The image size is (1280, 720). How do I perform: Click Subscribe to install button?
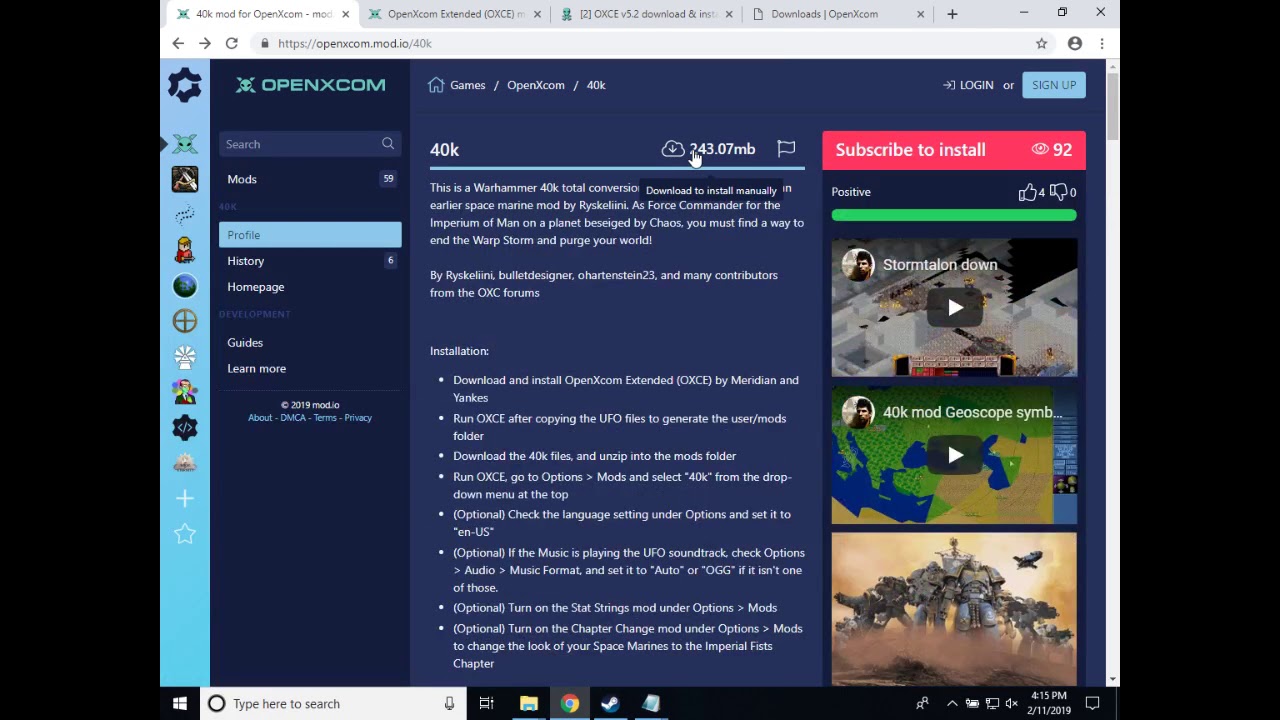pyautogui.click(x=953, y=150)
